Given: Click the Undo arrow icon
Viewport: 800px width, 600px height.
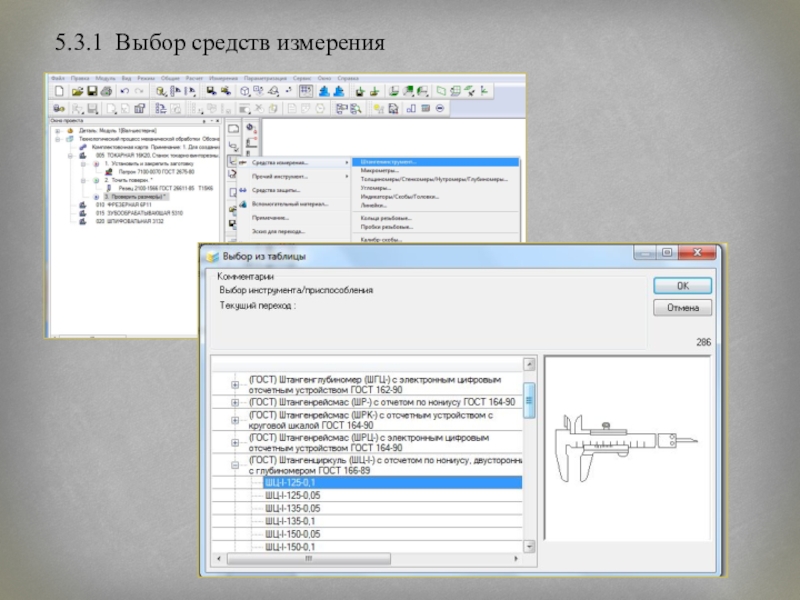Looking at the screenshot, I should [124, 91].
